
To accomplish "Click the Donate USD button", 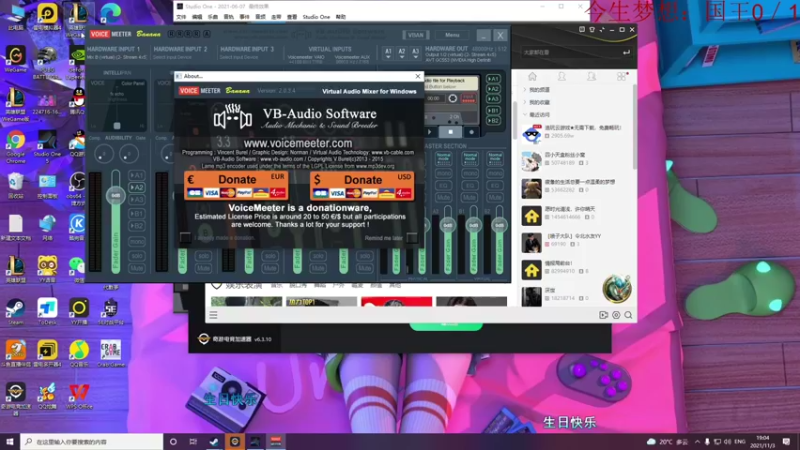I will click(x=362, y=185).
